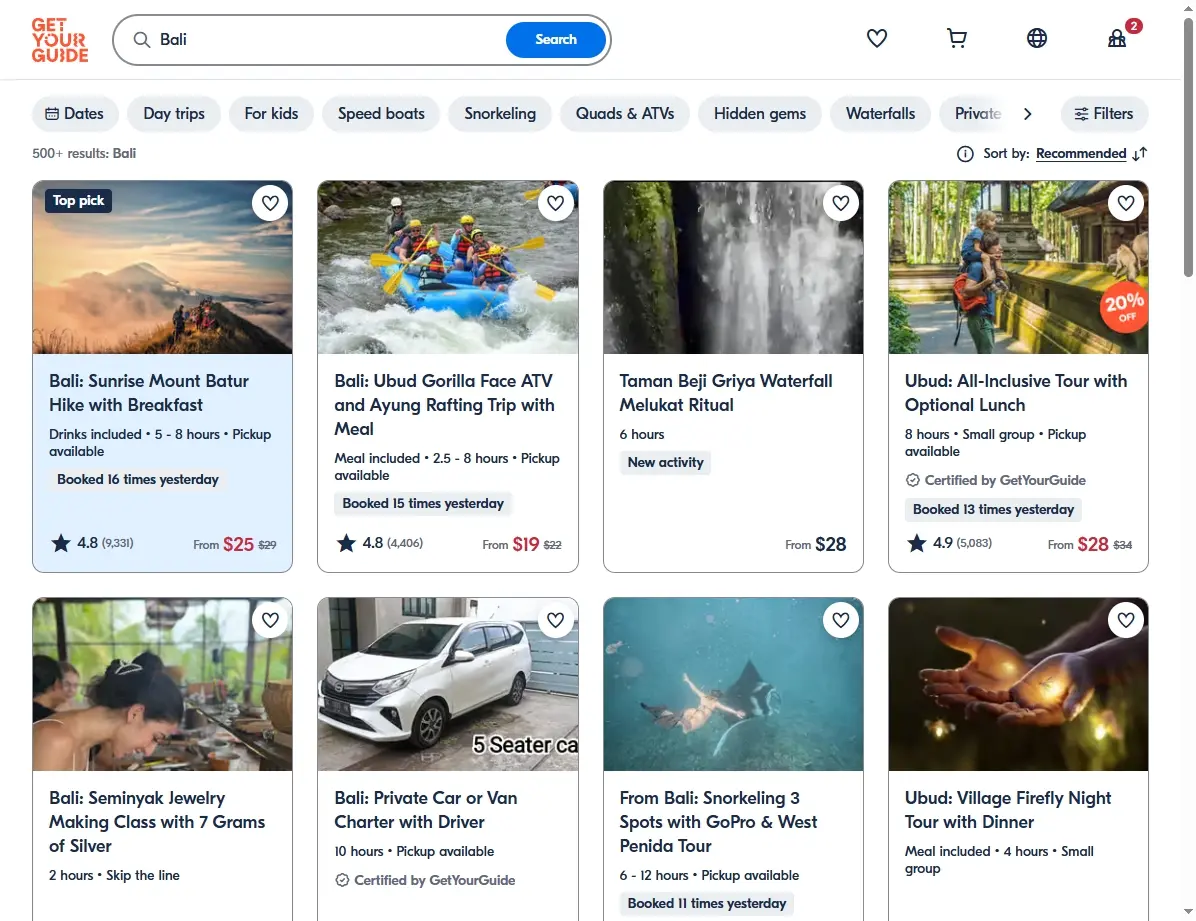
Task: Click the river rafting photo
Action: [x=448, y=267]
